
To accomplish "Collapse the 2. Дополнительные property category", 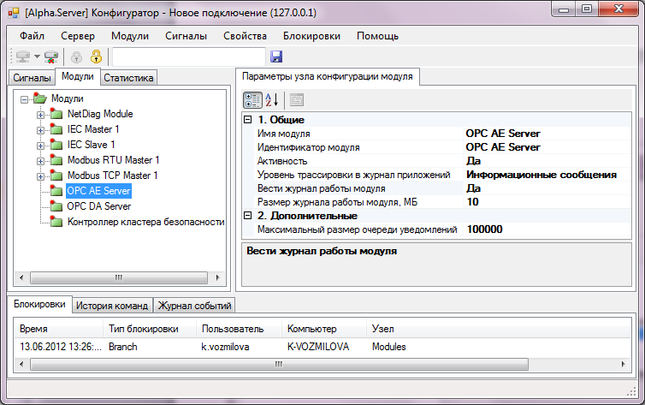I will point(248,215).
